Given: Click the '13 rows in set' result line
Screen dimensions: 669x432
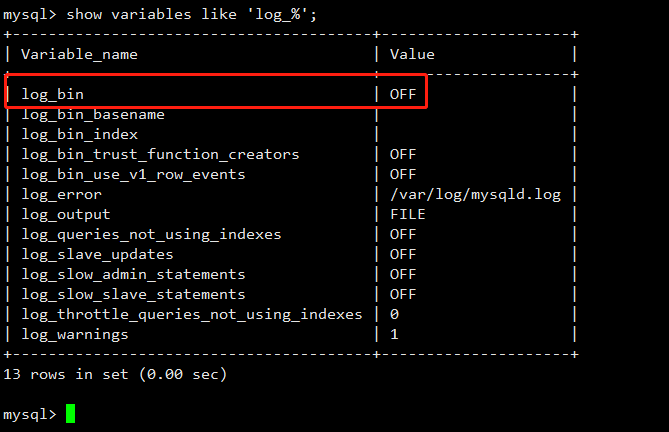Looking at the screenshot, I should pos(115,374).
